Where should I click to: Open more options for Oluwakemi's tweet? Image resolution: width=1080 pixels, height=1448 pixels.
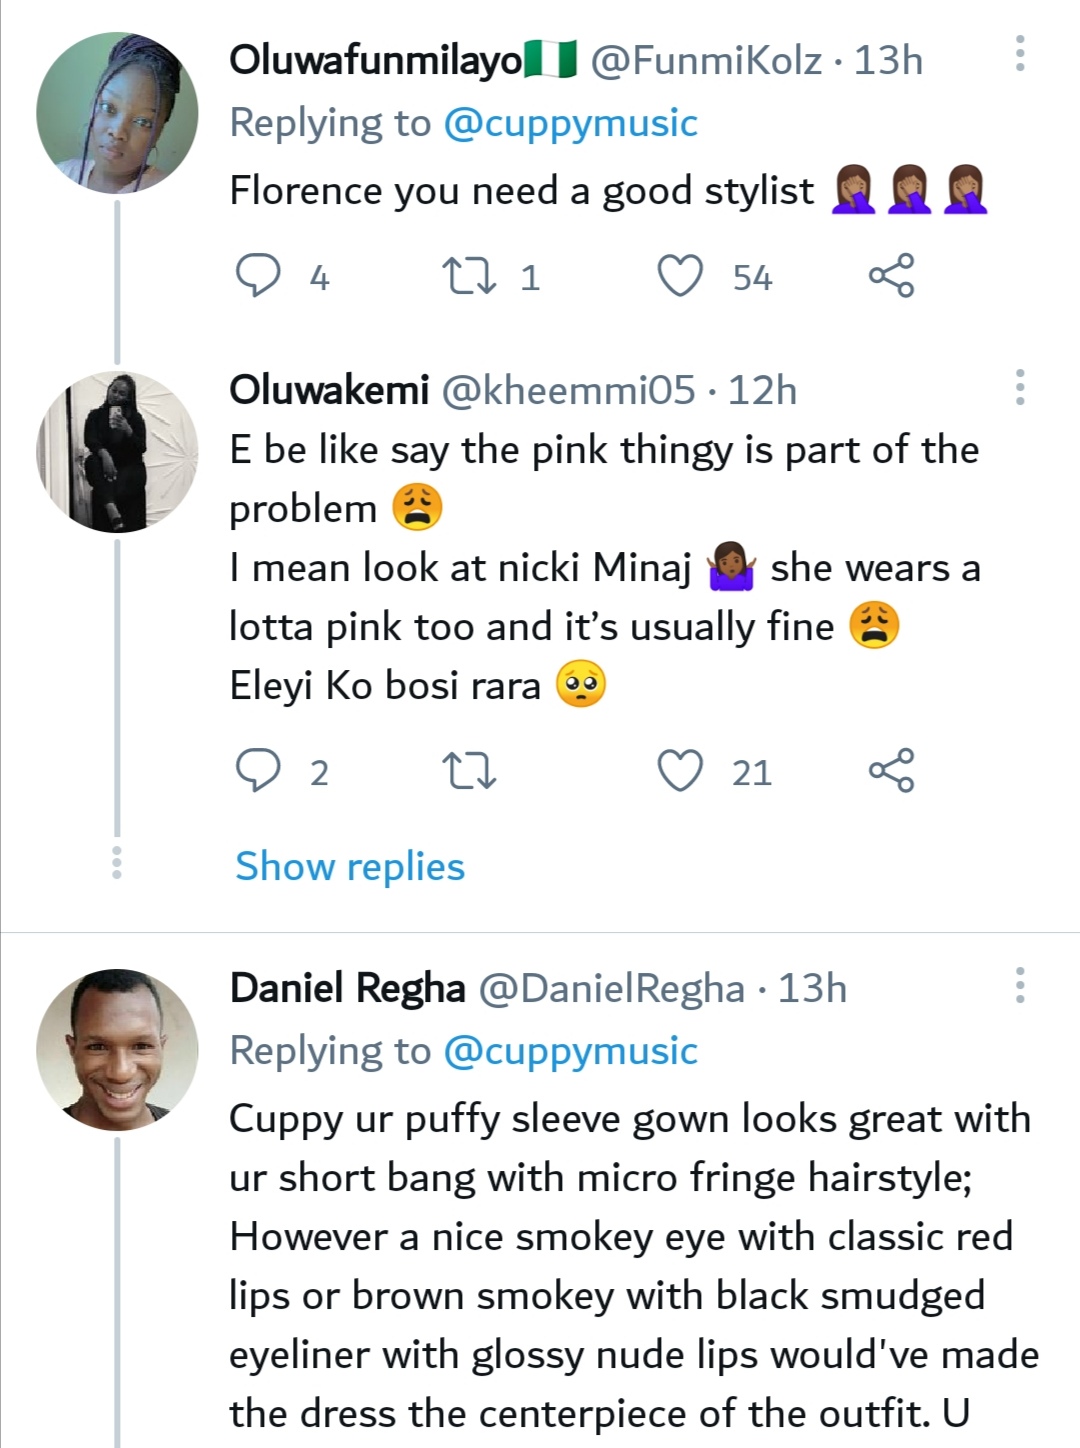pos(1019,387)
